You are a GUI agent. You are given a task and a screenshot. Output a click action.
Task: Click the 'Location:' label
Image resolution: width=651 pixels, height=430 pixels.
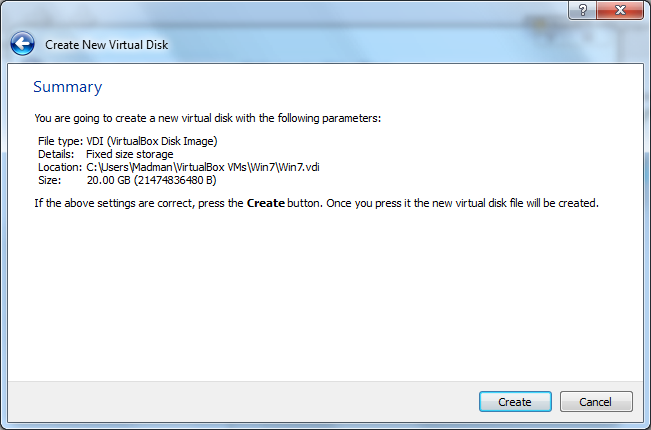tap(60, 167)
